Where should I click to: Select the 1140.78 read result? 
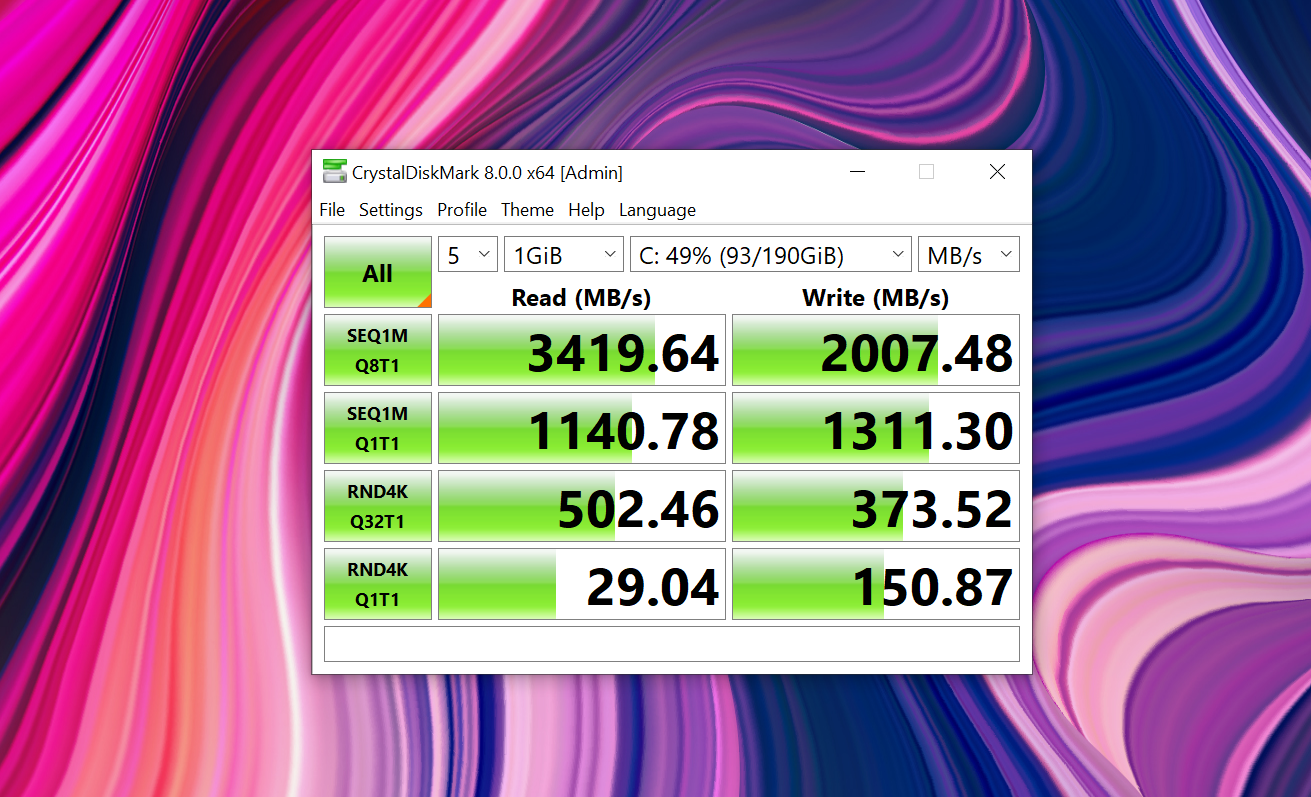coord(582,428)
